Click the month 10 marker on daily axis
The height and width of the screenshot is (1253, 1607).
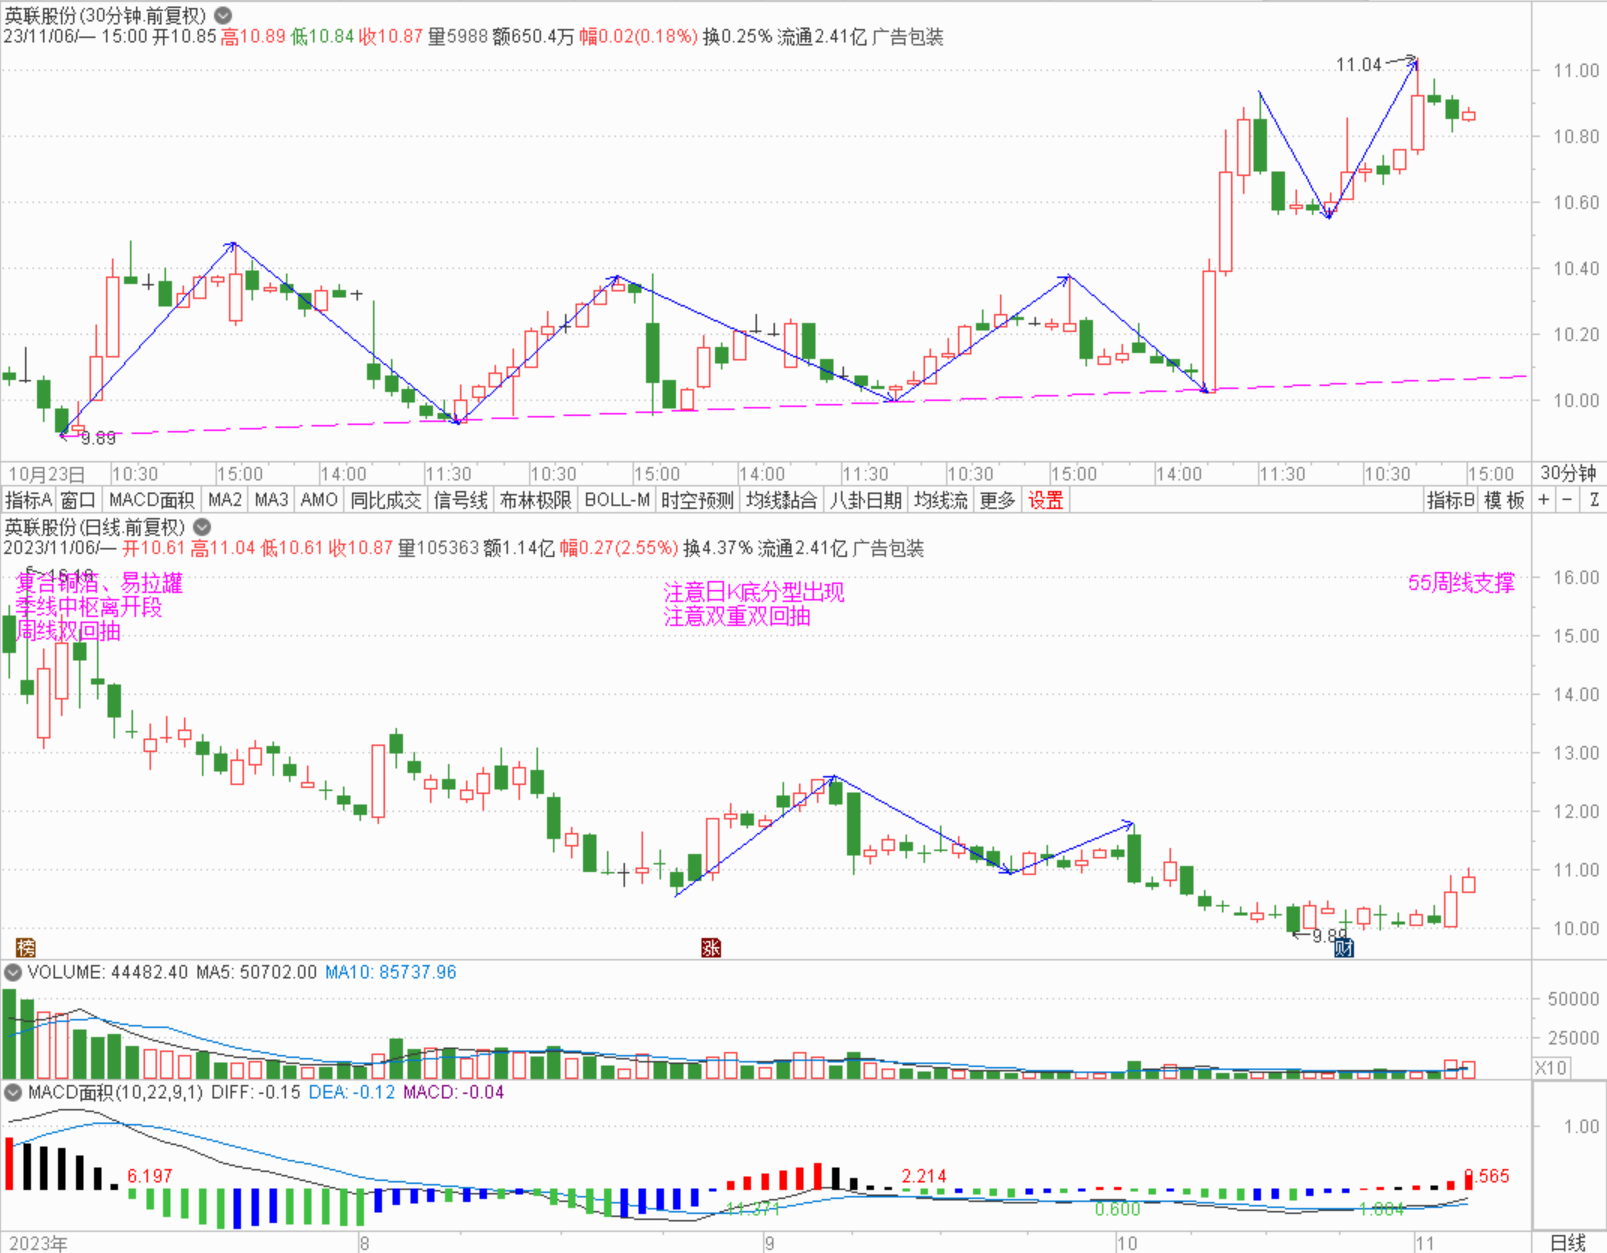click(x=1127, y=1243)
